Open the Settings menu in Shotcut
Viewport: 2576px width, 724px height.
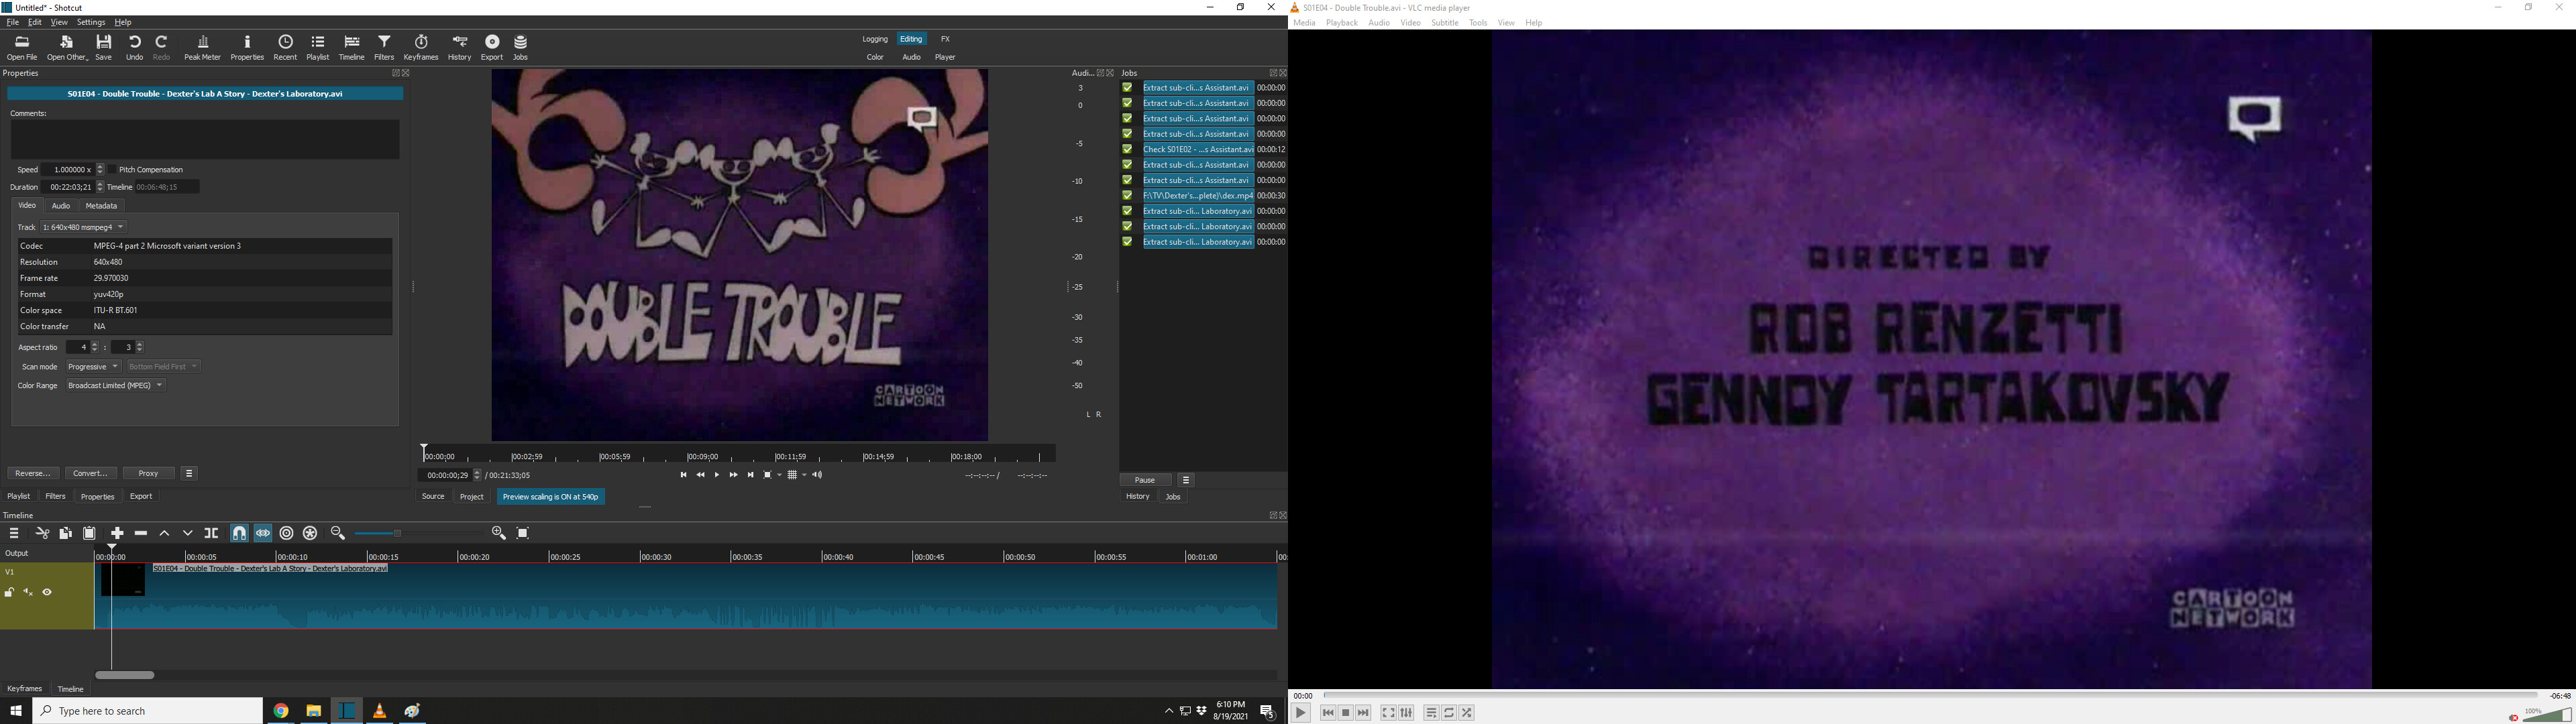[91, 22]
